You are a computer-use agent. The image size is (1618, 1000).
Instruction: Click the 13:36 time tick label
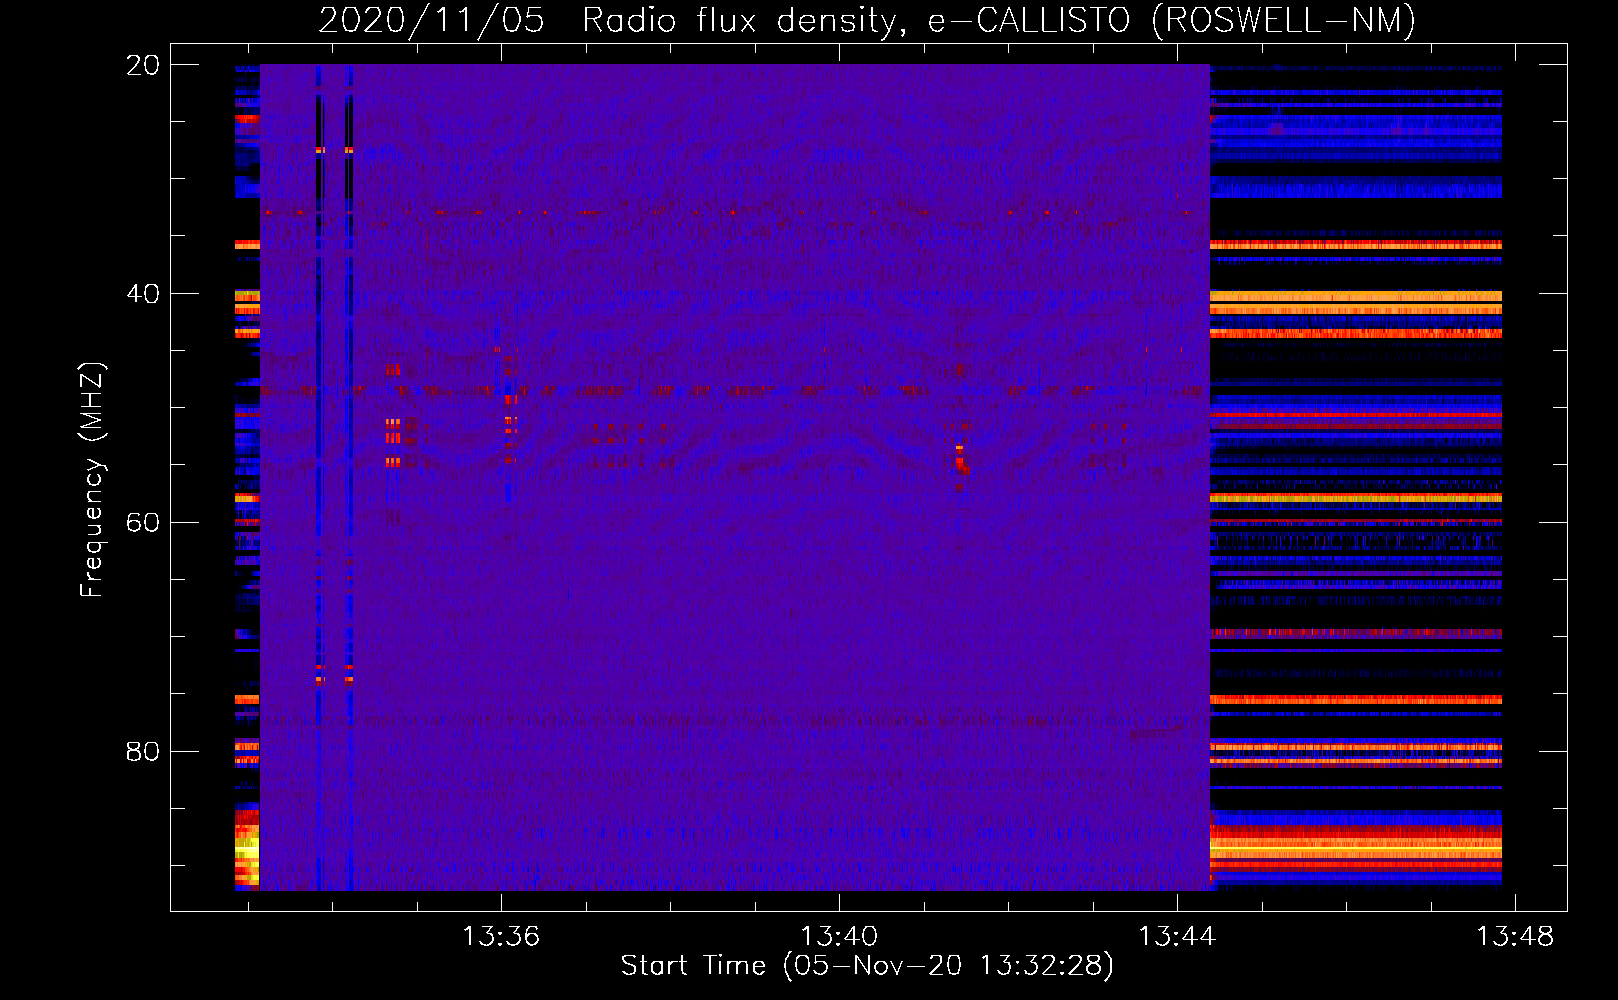click(501, 936)
